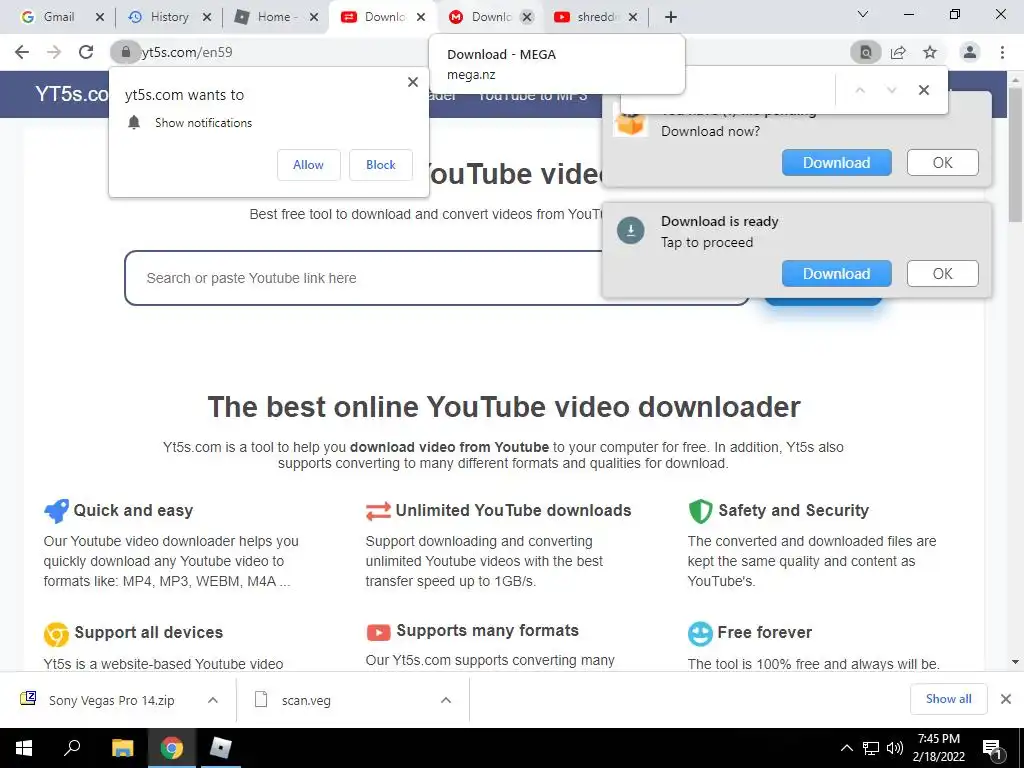
Task: Click the scrollbar down arrow
Action: click(x=1015, y=662)
